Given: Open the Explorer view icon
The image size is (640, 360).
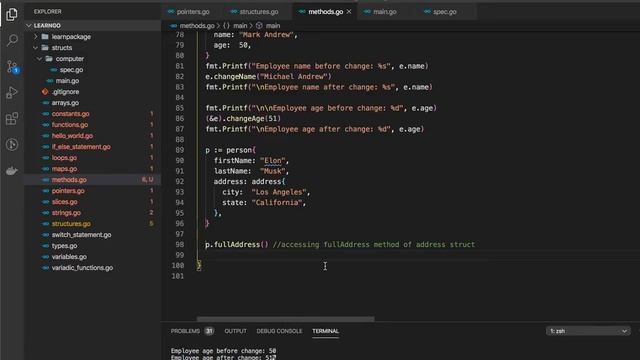Looking at the screenshot, I should point(12,14).
